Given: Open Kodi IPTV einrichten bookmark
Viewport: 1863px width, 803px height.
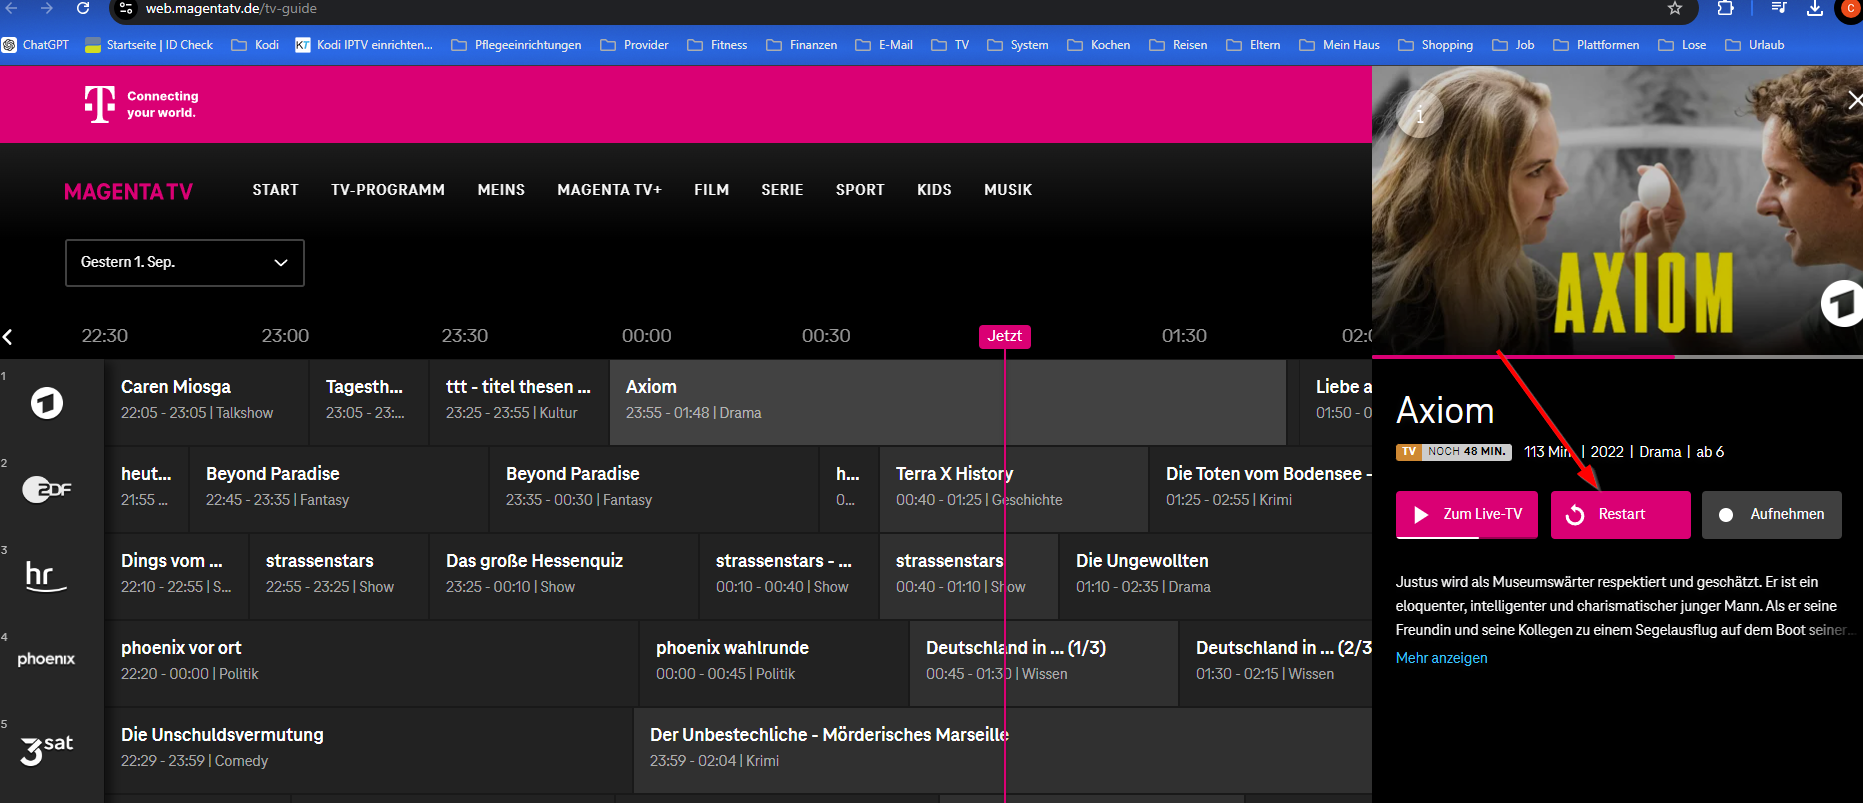Looking at the screenshot, I should (364, 45).
